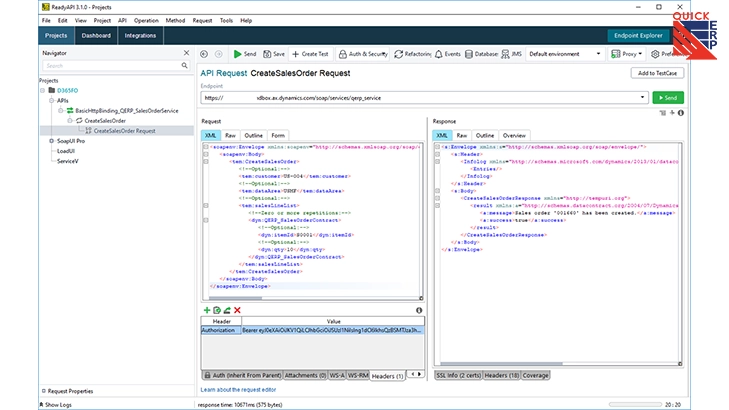Follow Learn about the request editor link

pos(238,390)
